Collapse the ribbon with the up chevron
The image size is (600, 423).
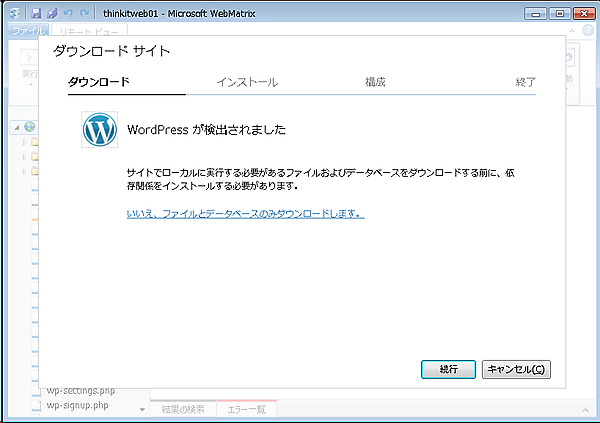(x=572, y=31)
